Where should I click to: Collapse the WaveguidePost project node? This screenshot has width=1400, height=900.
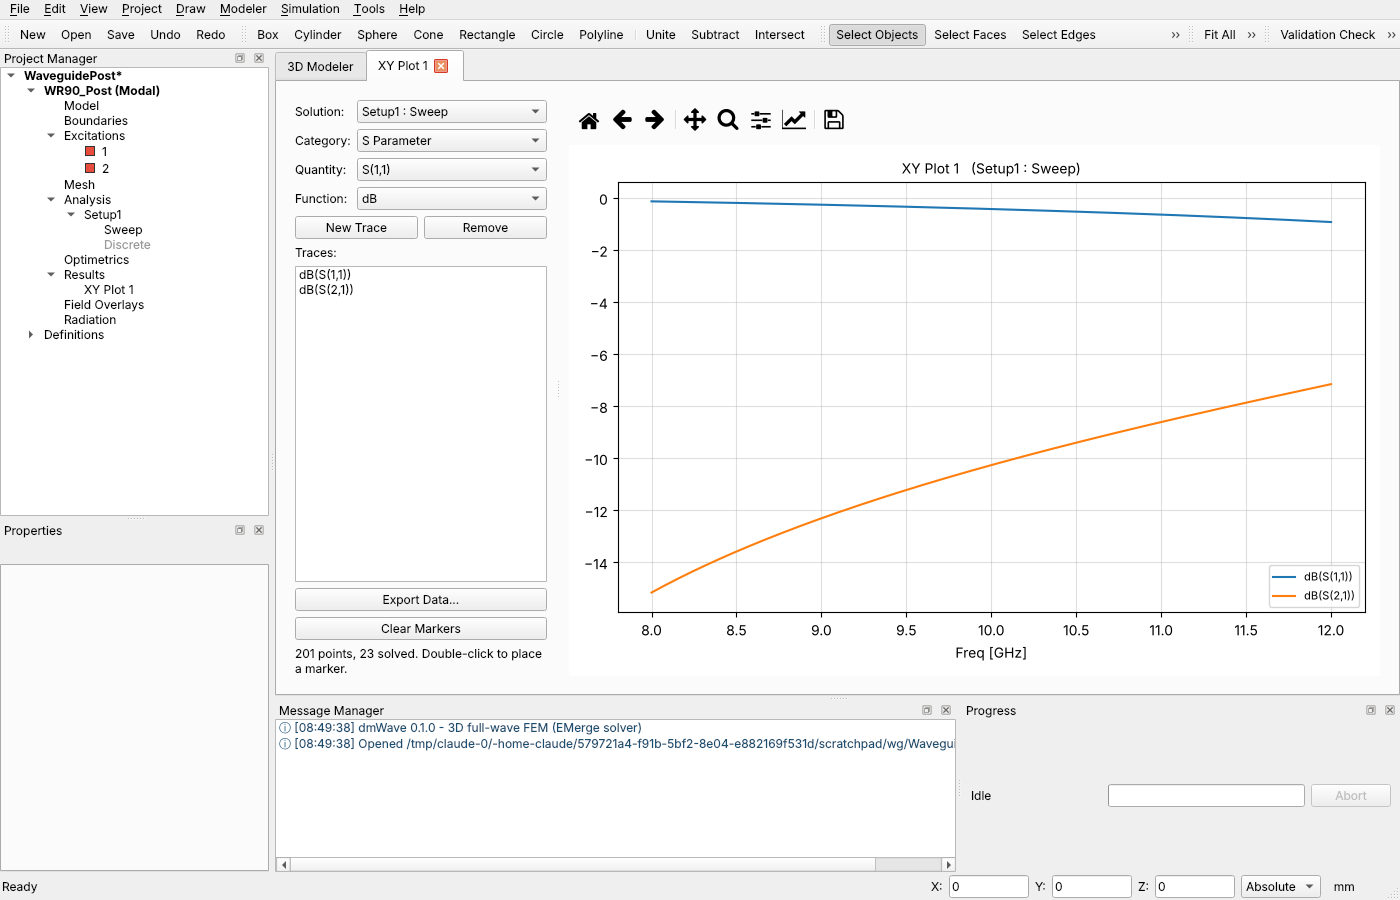(11, 76)
